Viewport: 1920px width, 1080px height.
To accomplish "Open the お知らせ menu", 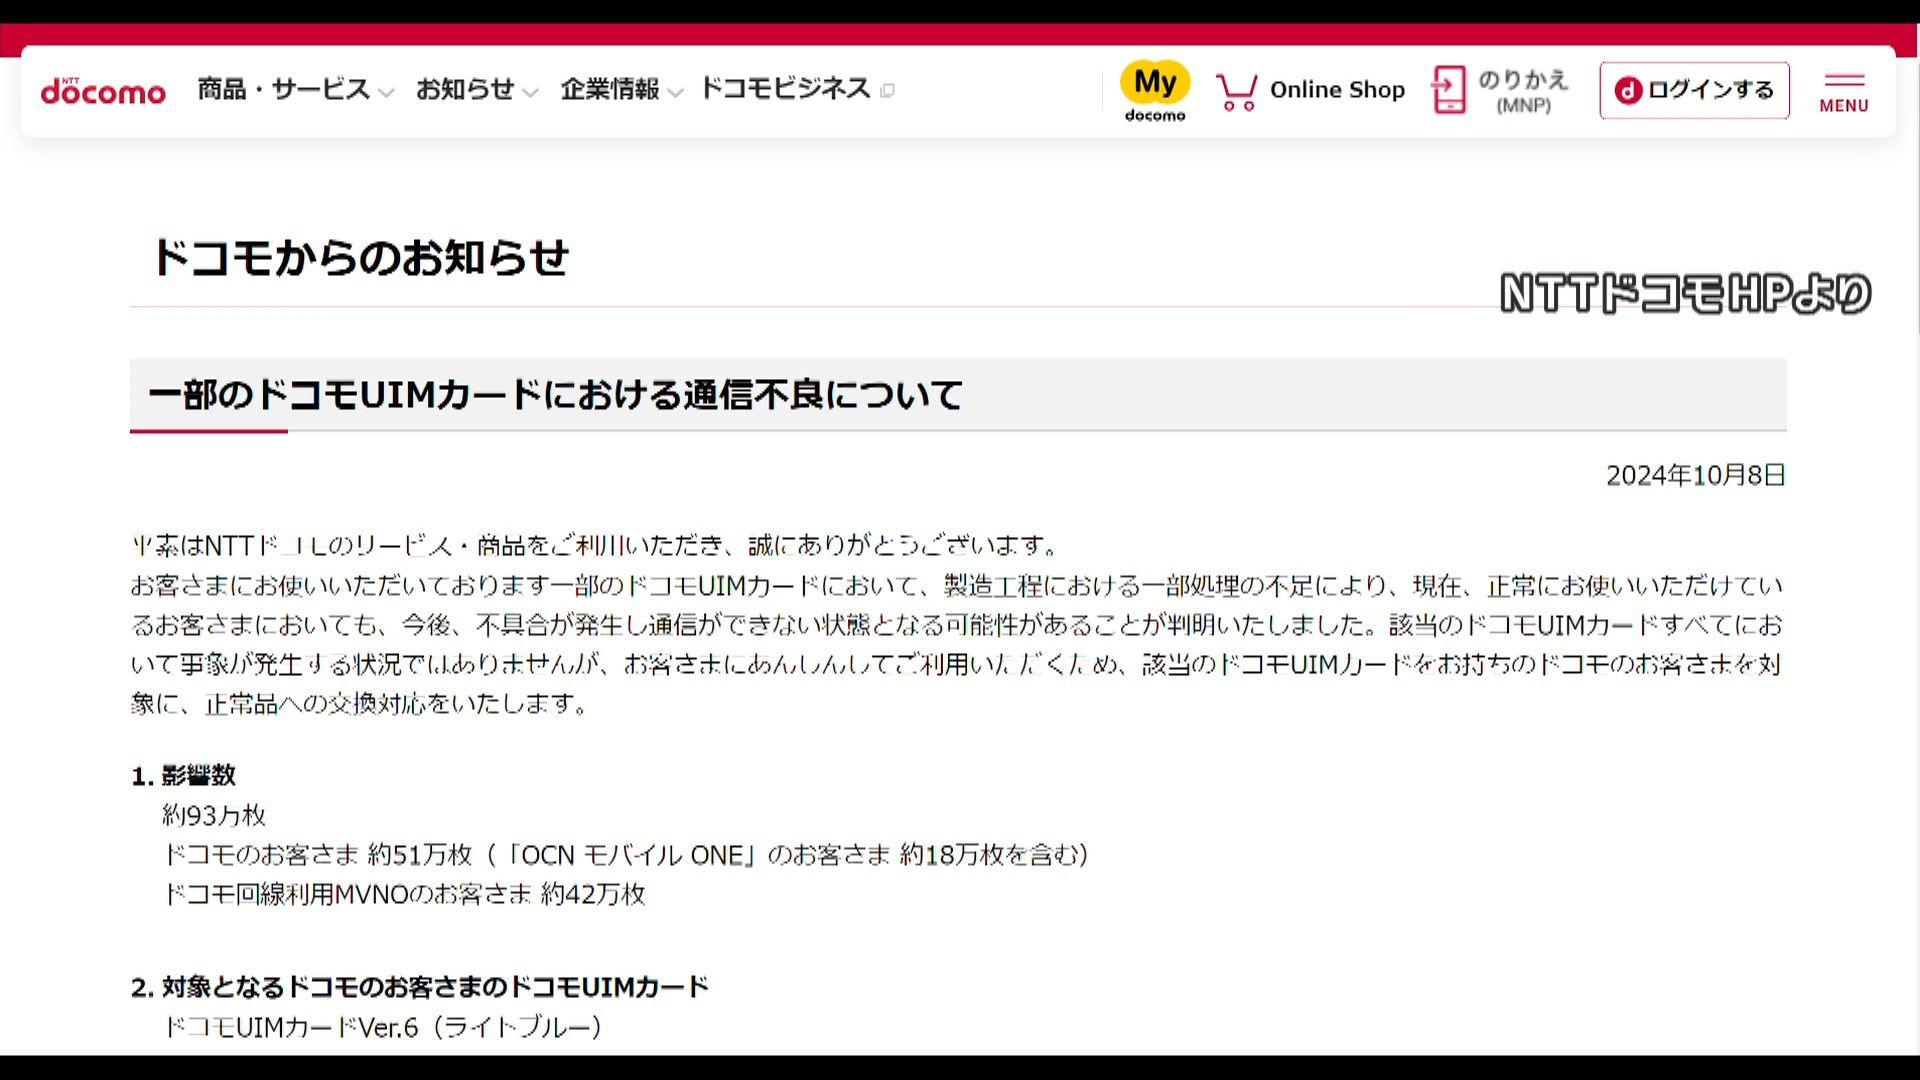I will pyautogui.click(x=465, y=89).
